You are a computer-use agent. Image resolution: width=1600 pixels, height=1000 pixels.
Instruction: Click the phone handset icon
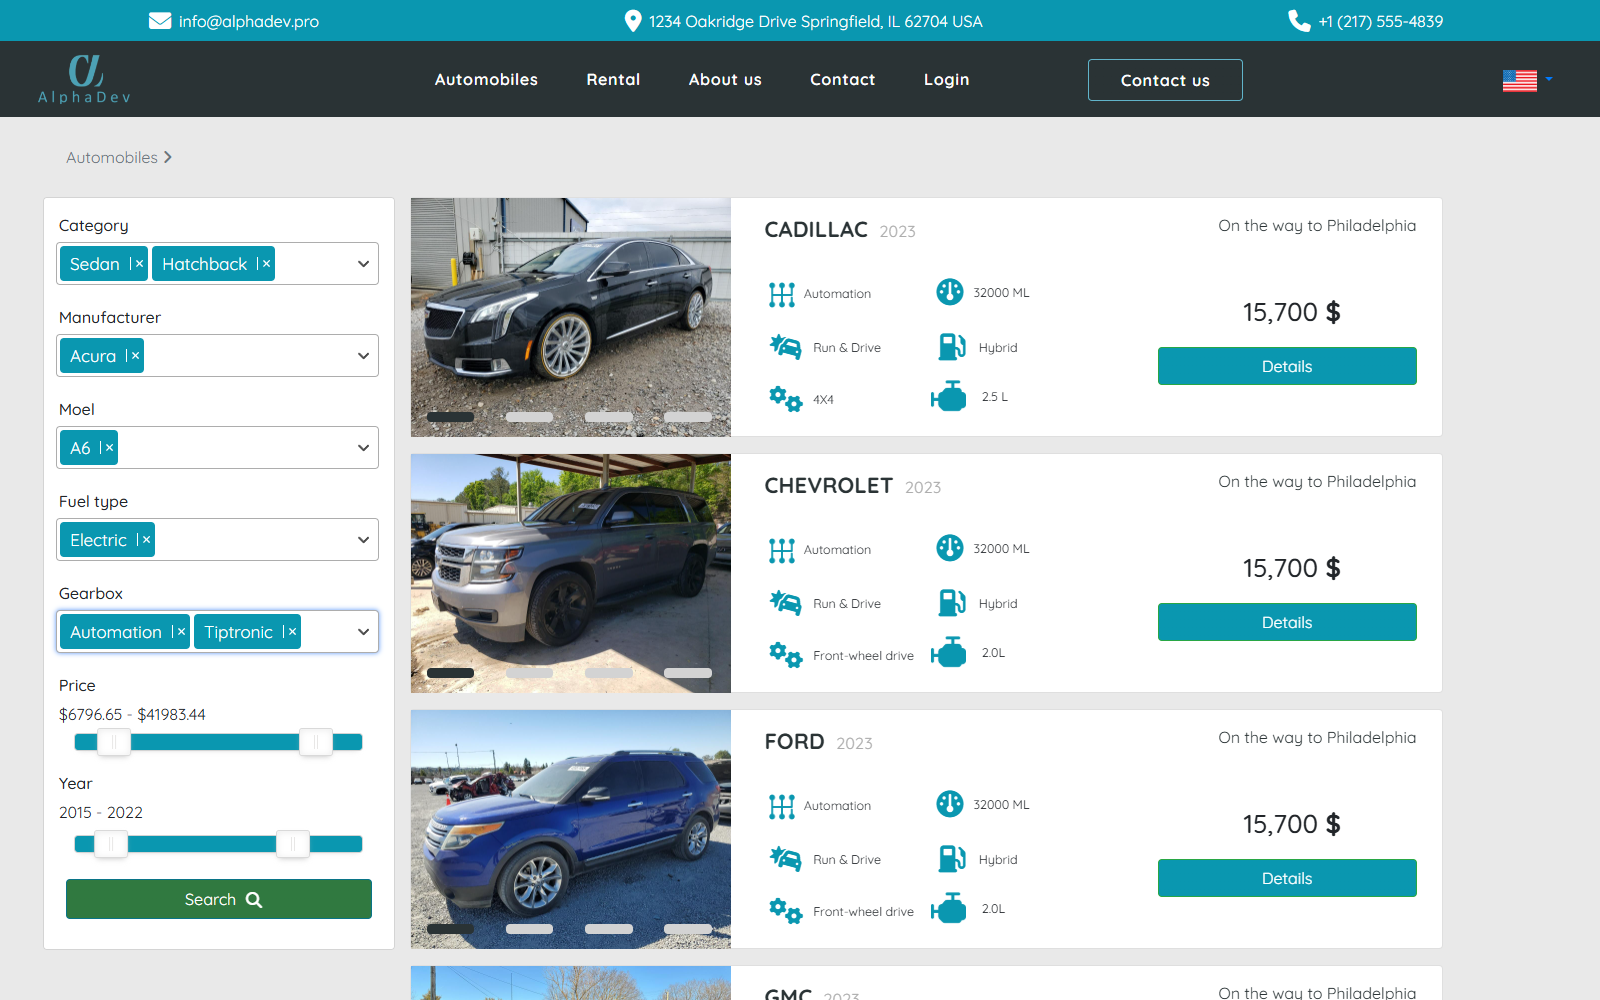tap(1299, 21)
